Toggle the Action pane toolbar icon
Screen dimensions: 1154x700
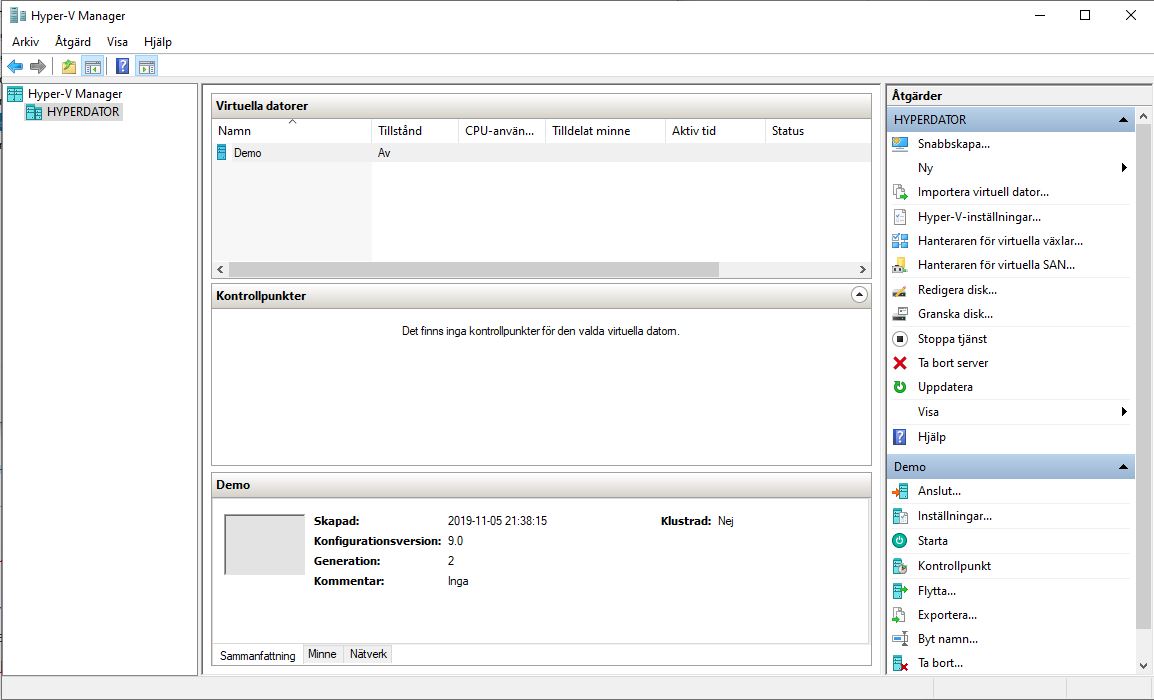click(x=146, y=66)
